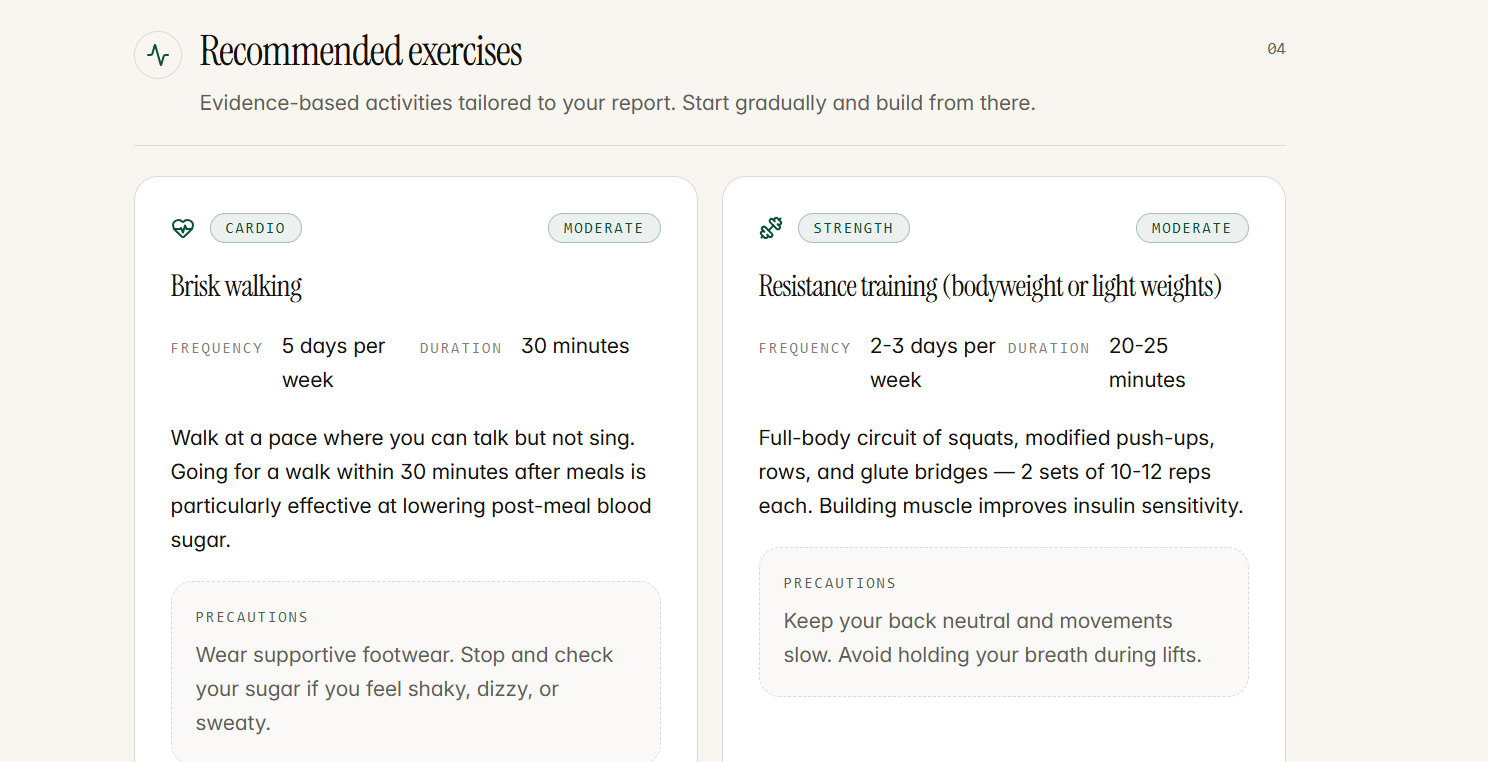Click the pulse icon beside Recommended exercises heading
Viewport: 1488px width, 762px height.
coord(157,54)
